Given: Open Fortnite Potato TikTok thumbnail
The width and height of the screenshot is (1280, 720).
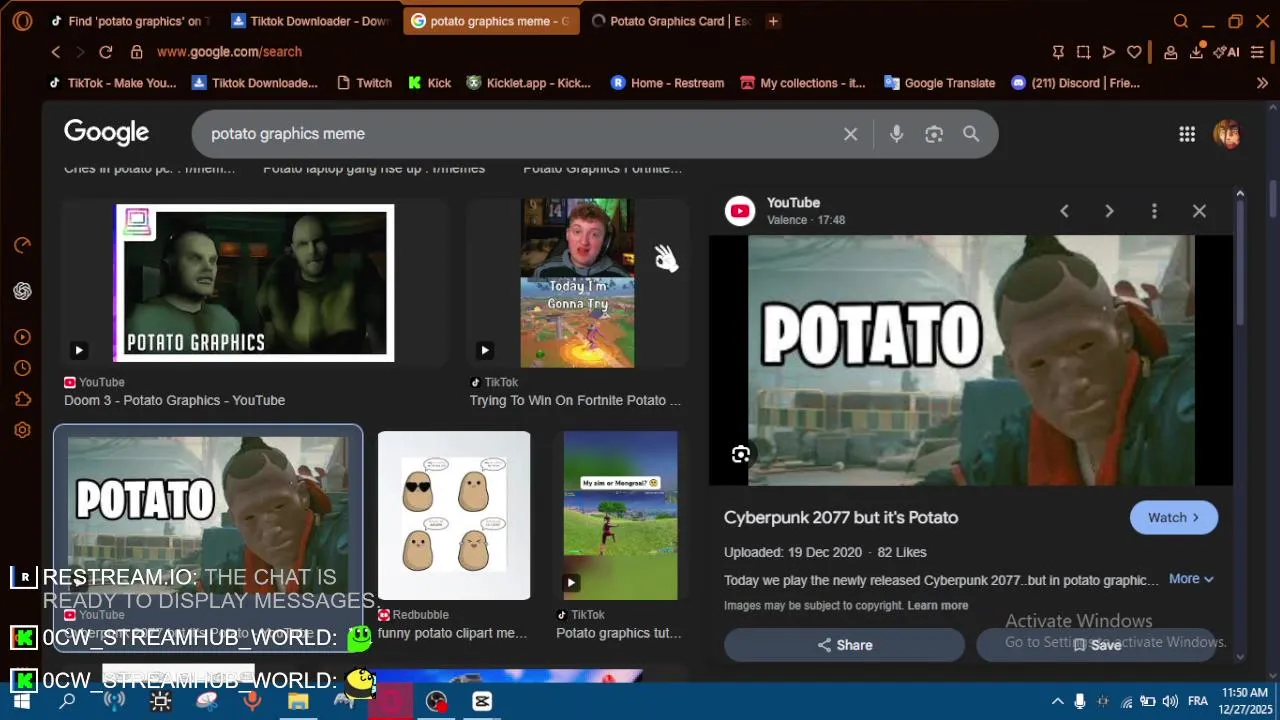Looking at the screenshot, I should [577, 283].
